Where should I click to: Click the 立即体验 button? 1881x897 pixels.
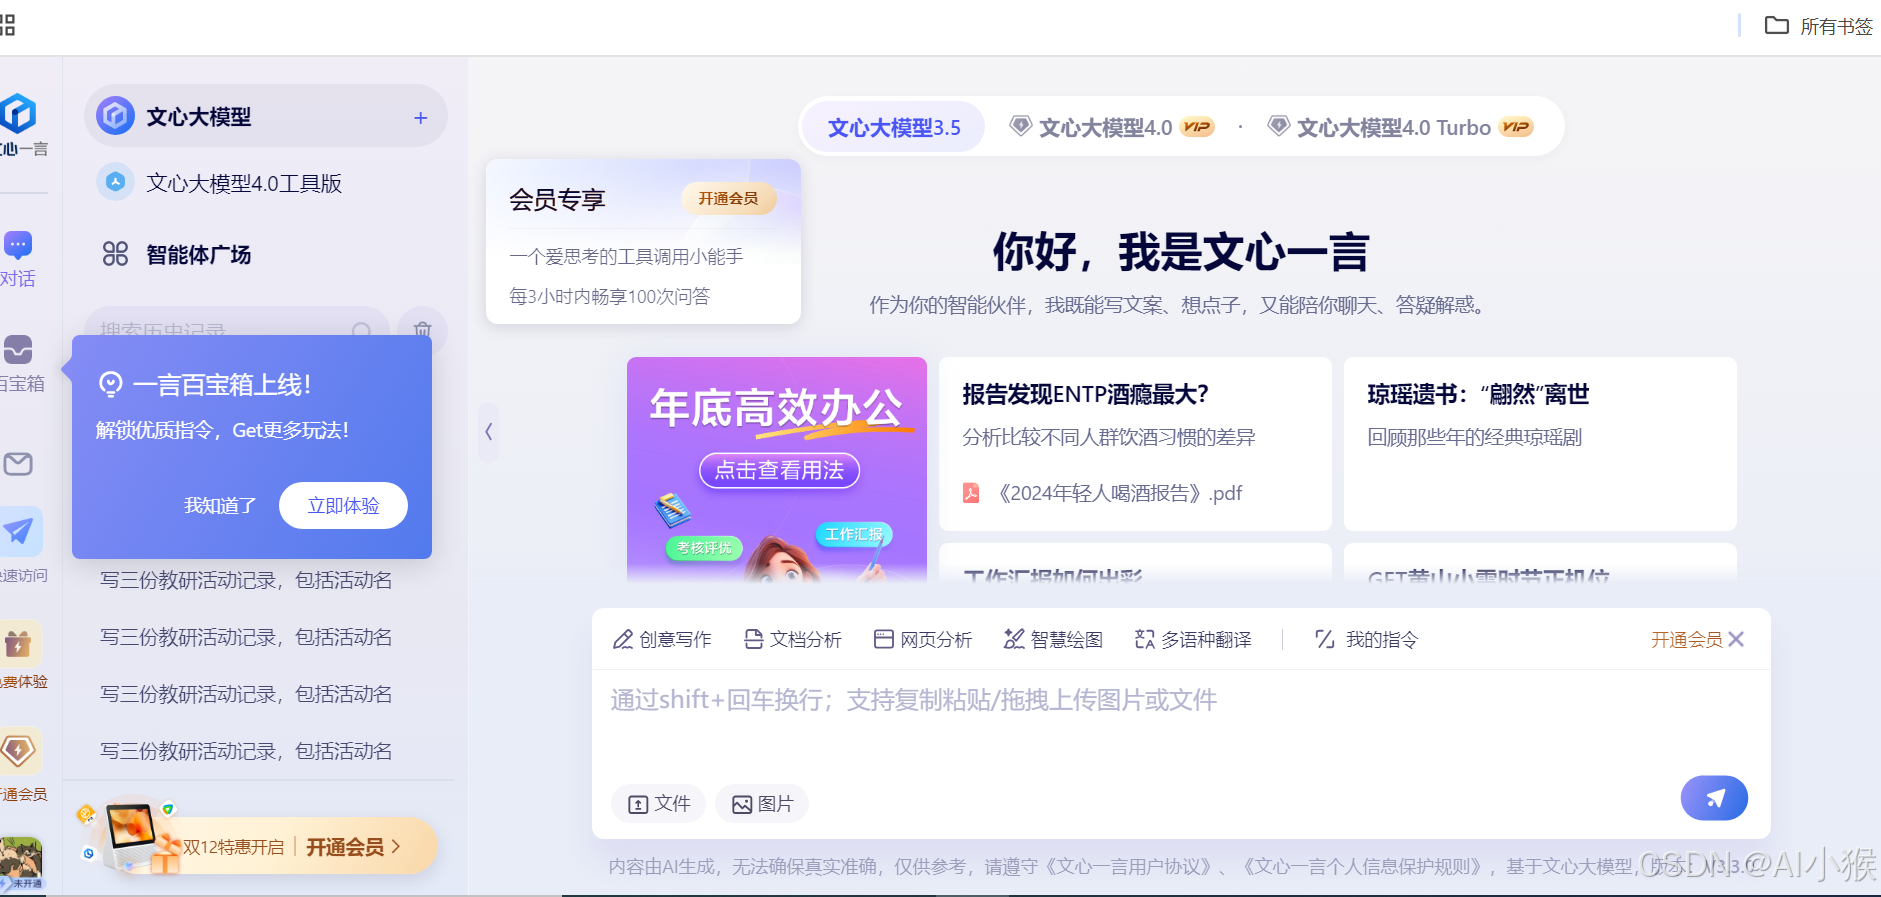(x=343, y=505)
